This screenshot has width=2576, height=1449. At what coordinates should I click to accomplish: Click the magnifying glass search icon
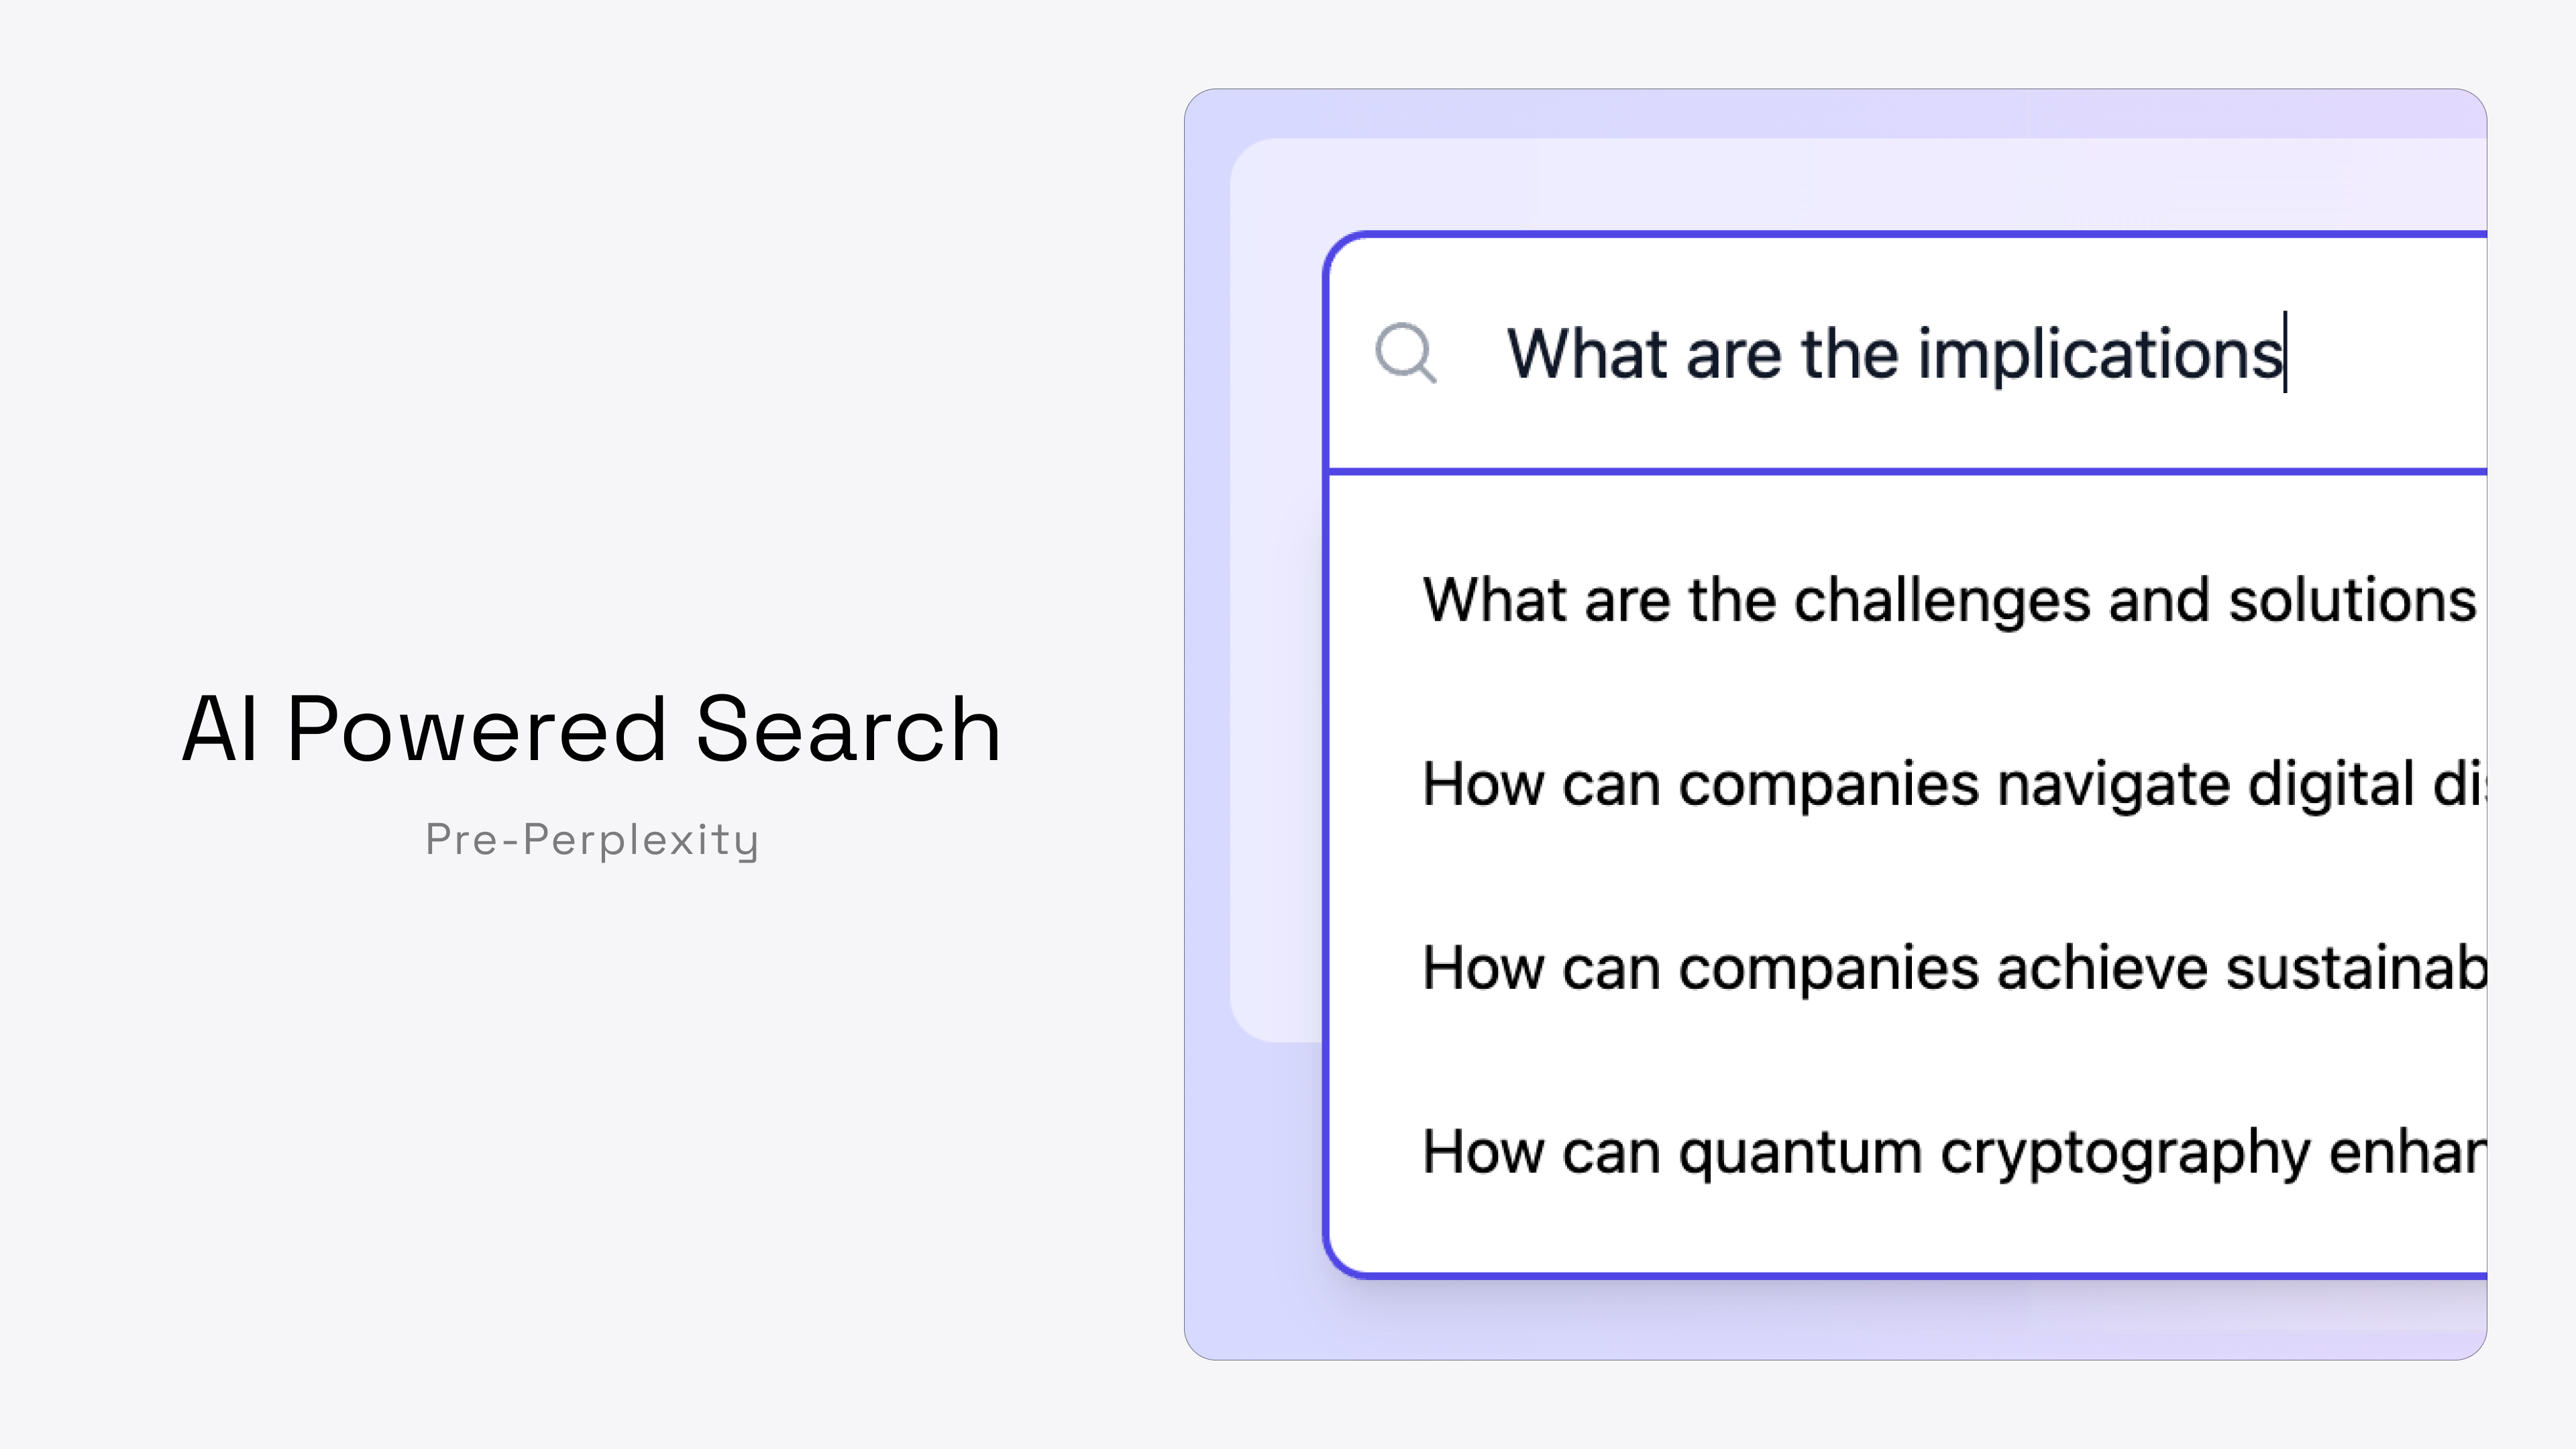click(1409, 352)
